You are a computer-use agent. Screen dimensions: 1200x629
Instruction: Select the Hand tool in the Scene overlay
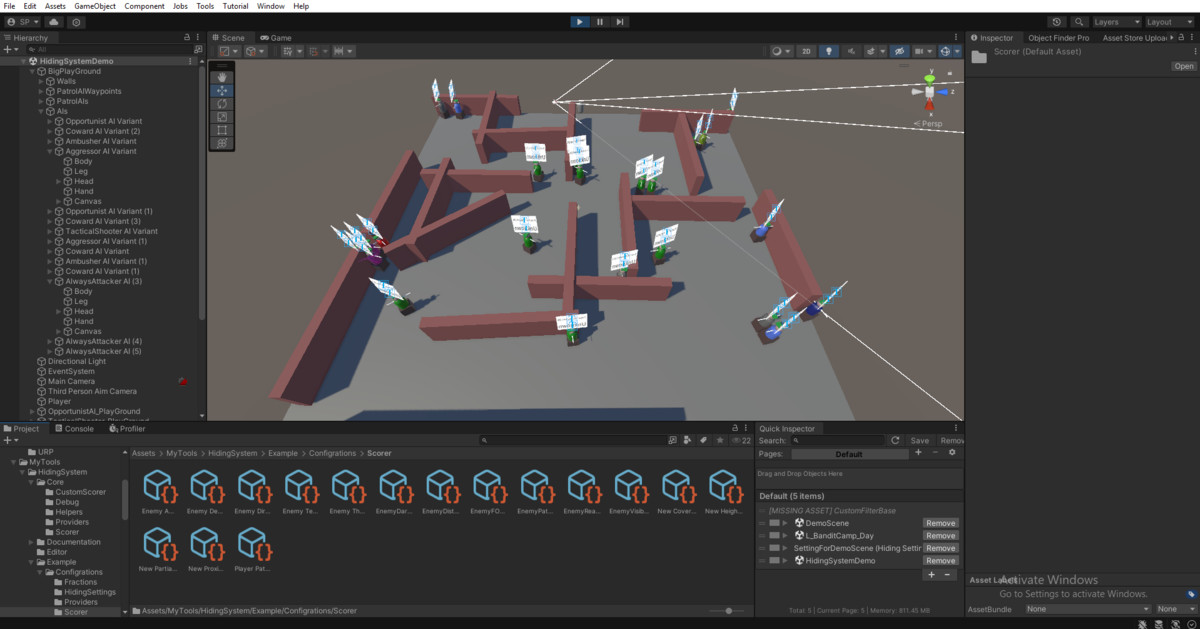[222, 77]
